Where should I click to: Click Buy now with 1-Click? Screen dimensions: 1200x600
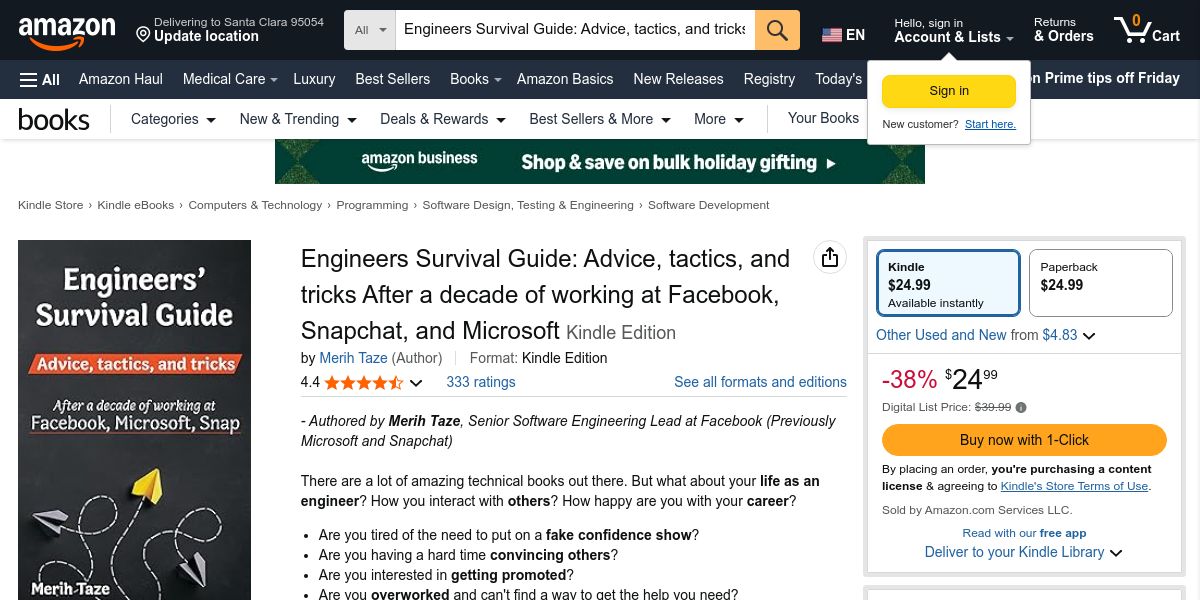click(1024, 440)
